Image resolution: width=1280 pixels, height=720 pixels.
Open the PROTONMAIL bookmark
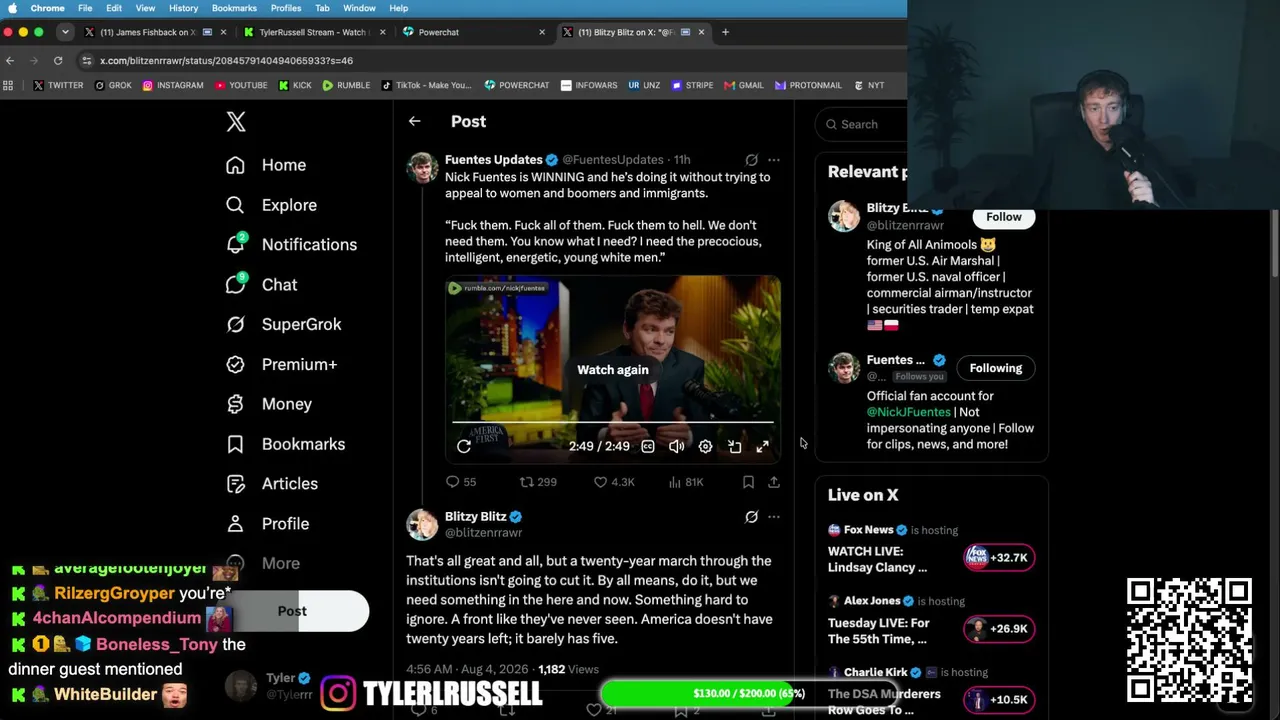808,85
